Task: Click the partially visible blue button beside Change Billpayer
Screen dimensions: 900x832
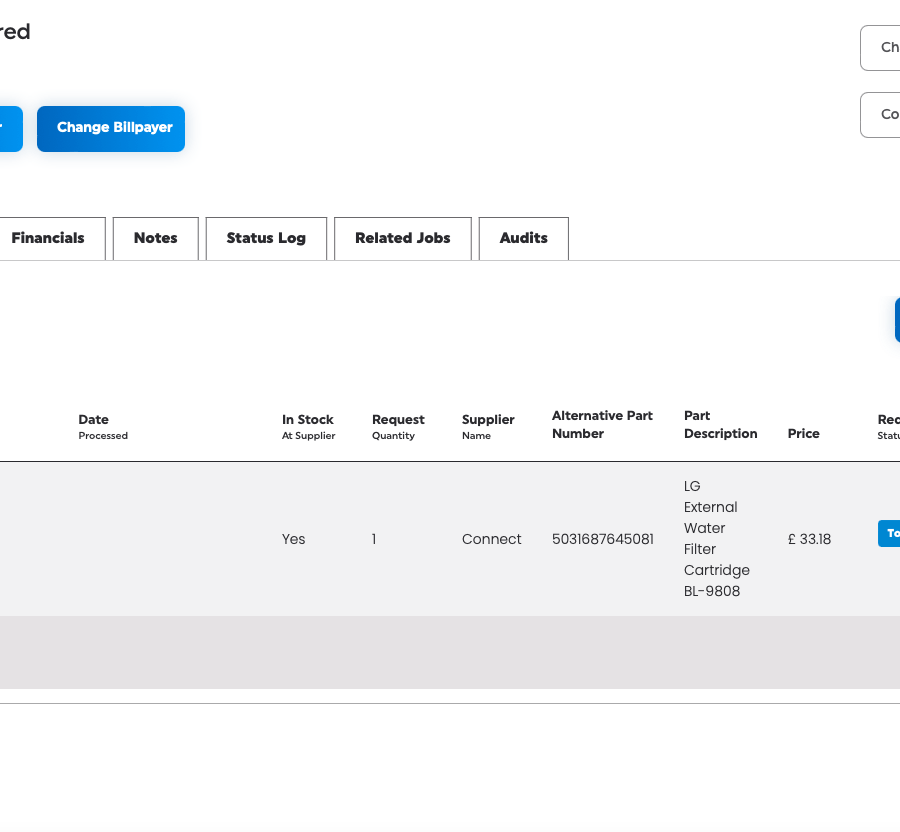Action: [x=10, y=128]
